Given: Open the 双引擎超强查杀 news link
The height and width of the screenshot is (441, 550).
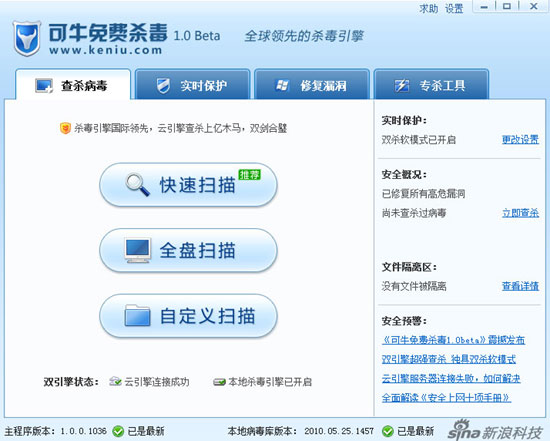Looking at the screenshot, I should pos(449,359).
